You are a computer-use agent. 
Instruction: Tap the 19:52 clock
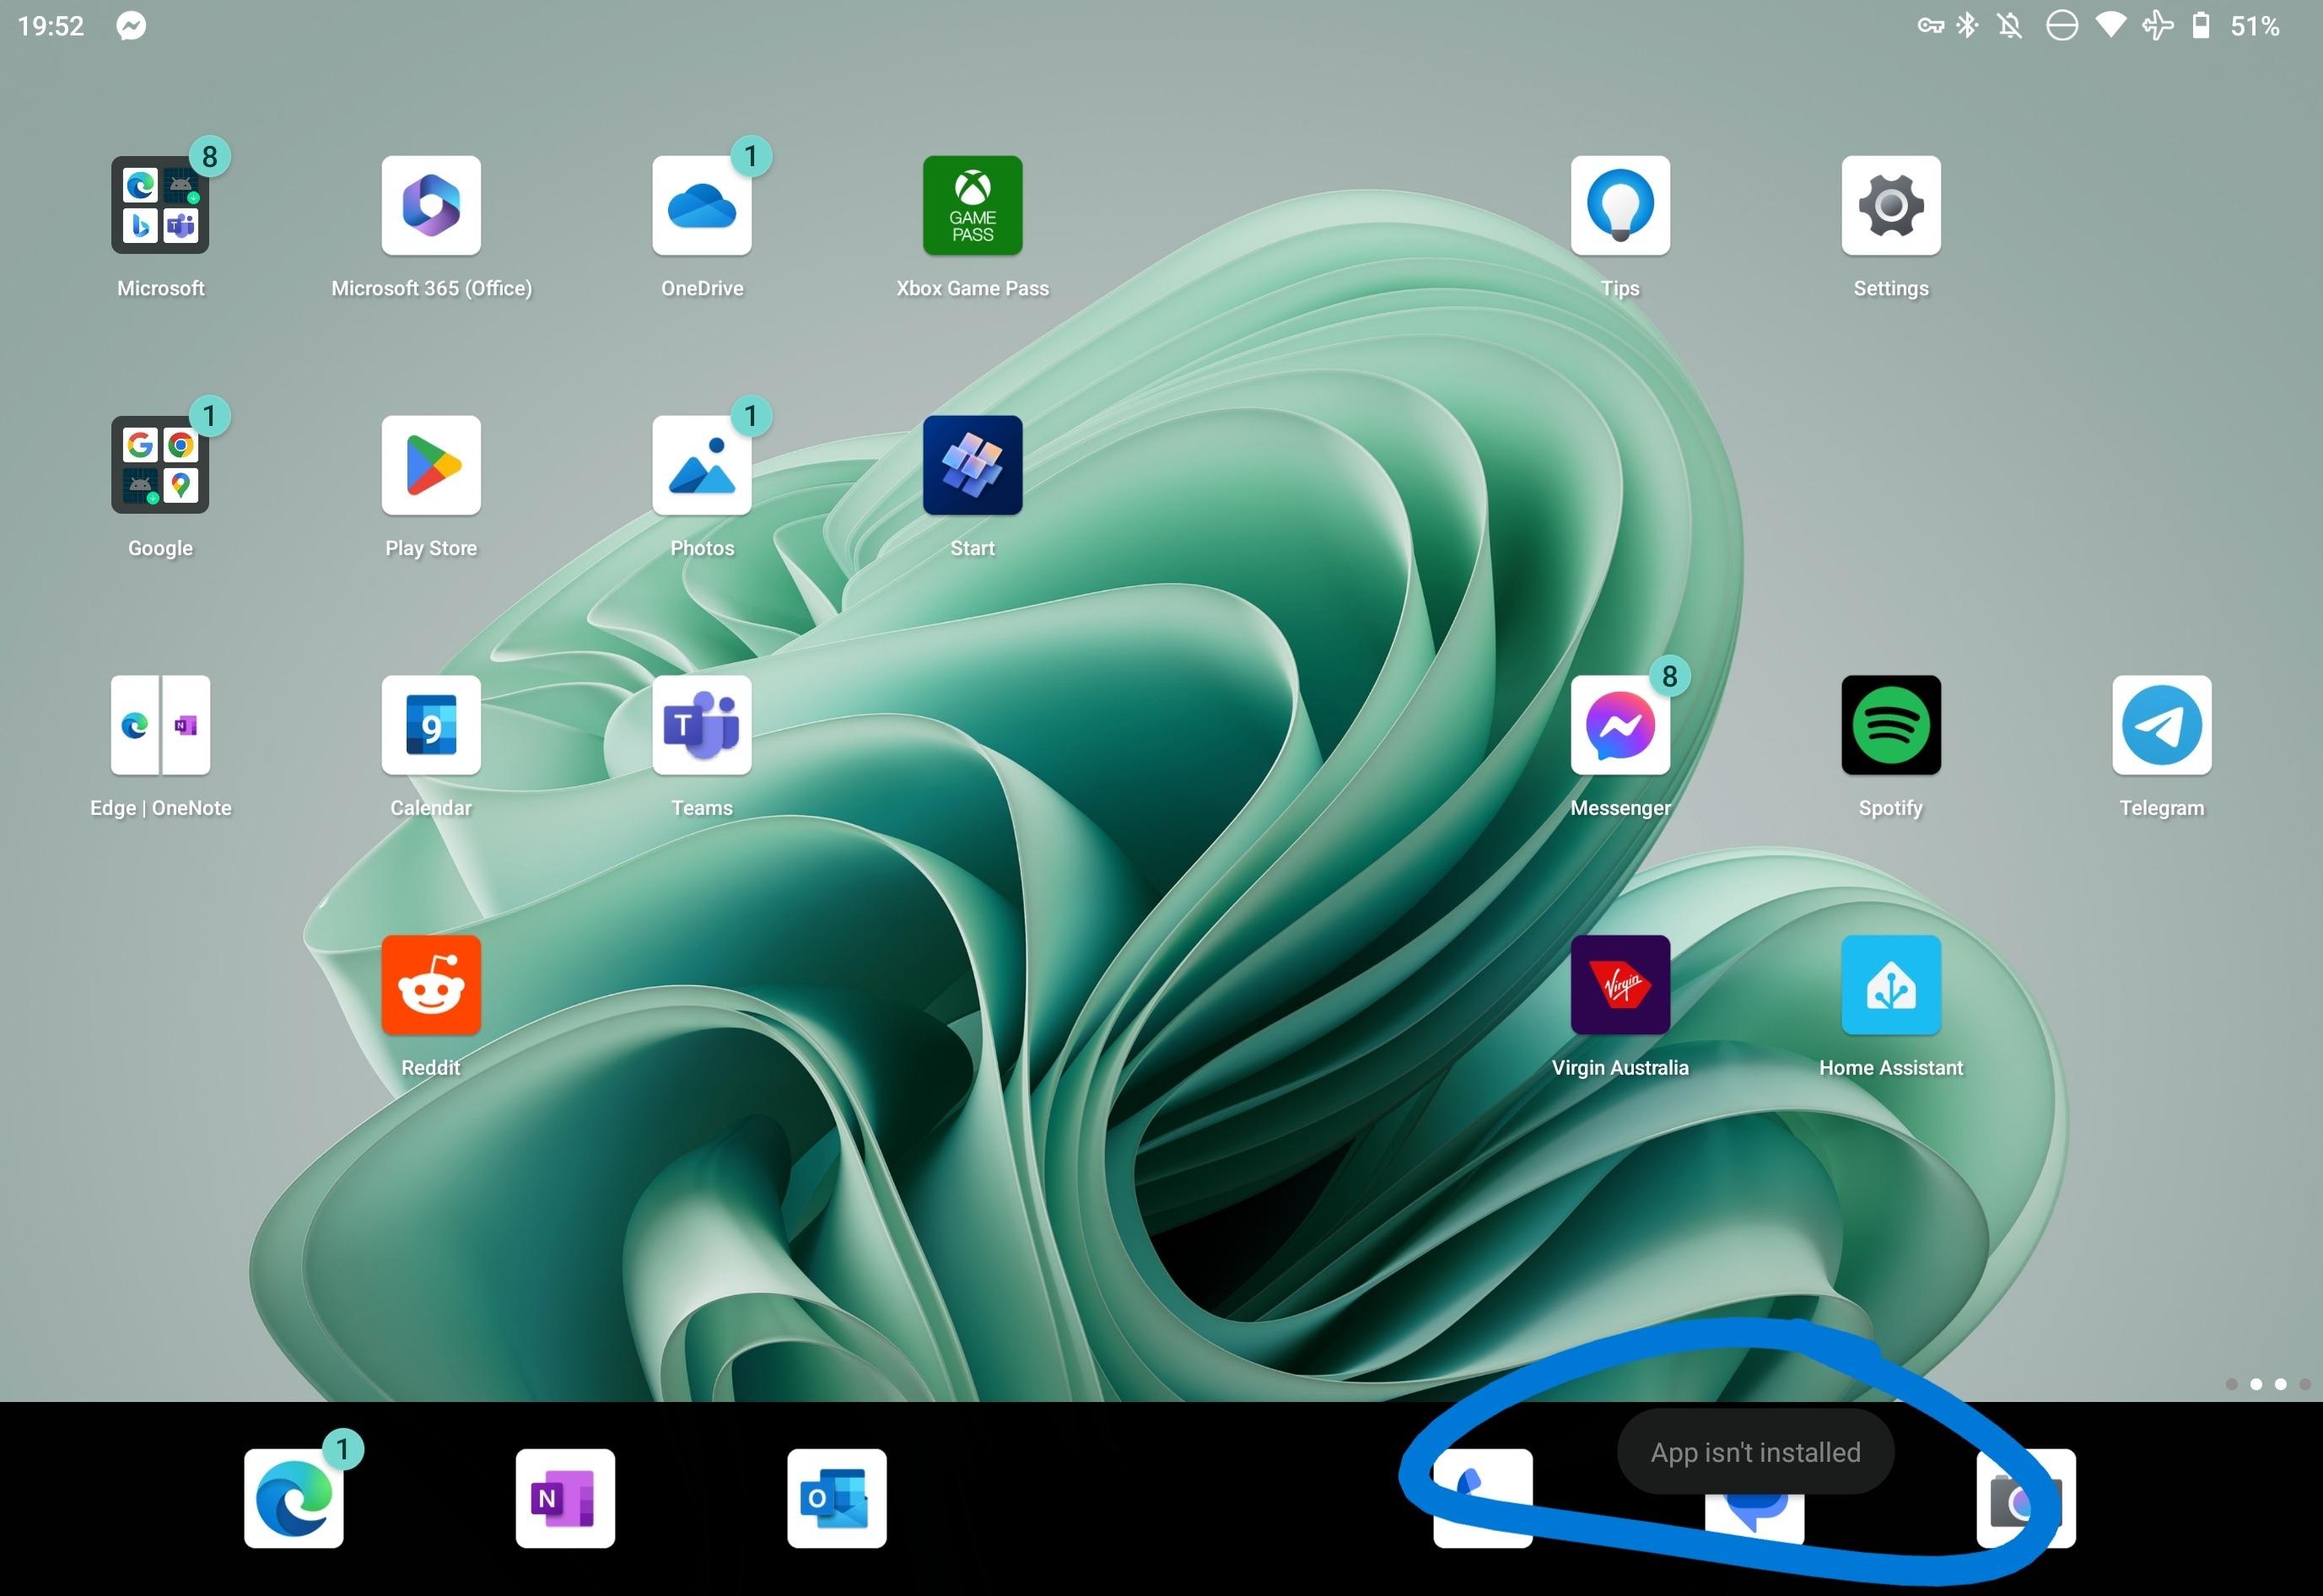coord(51,26)
